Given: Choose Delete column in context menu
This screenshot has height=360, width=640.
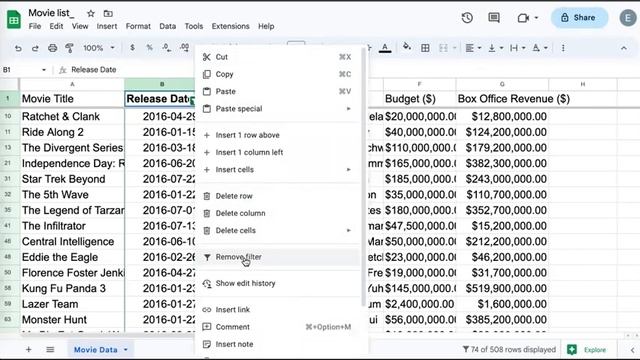Looking at the screenshot, I should coord(278,213).
